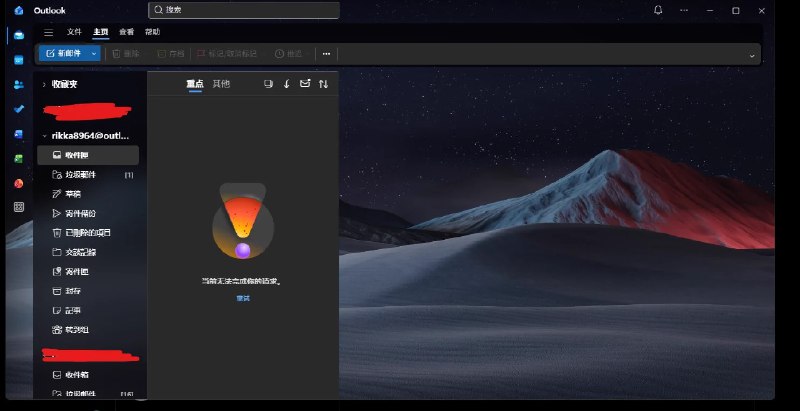Open the 交談記錄 conversation history folder

[88, 252]
